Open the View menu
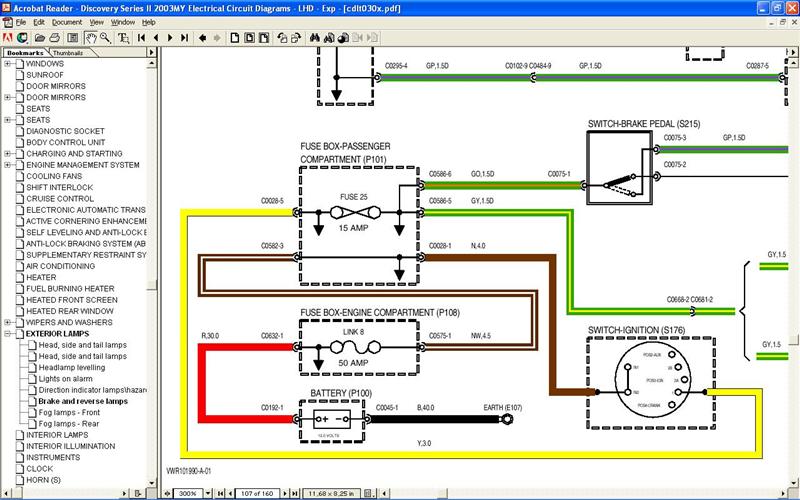 (x=96, y=22)
